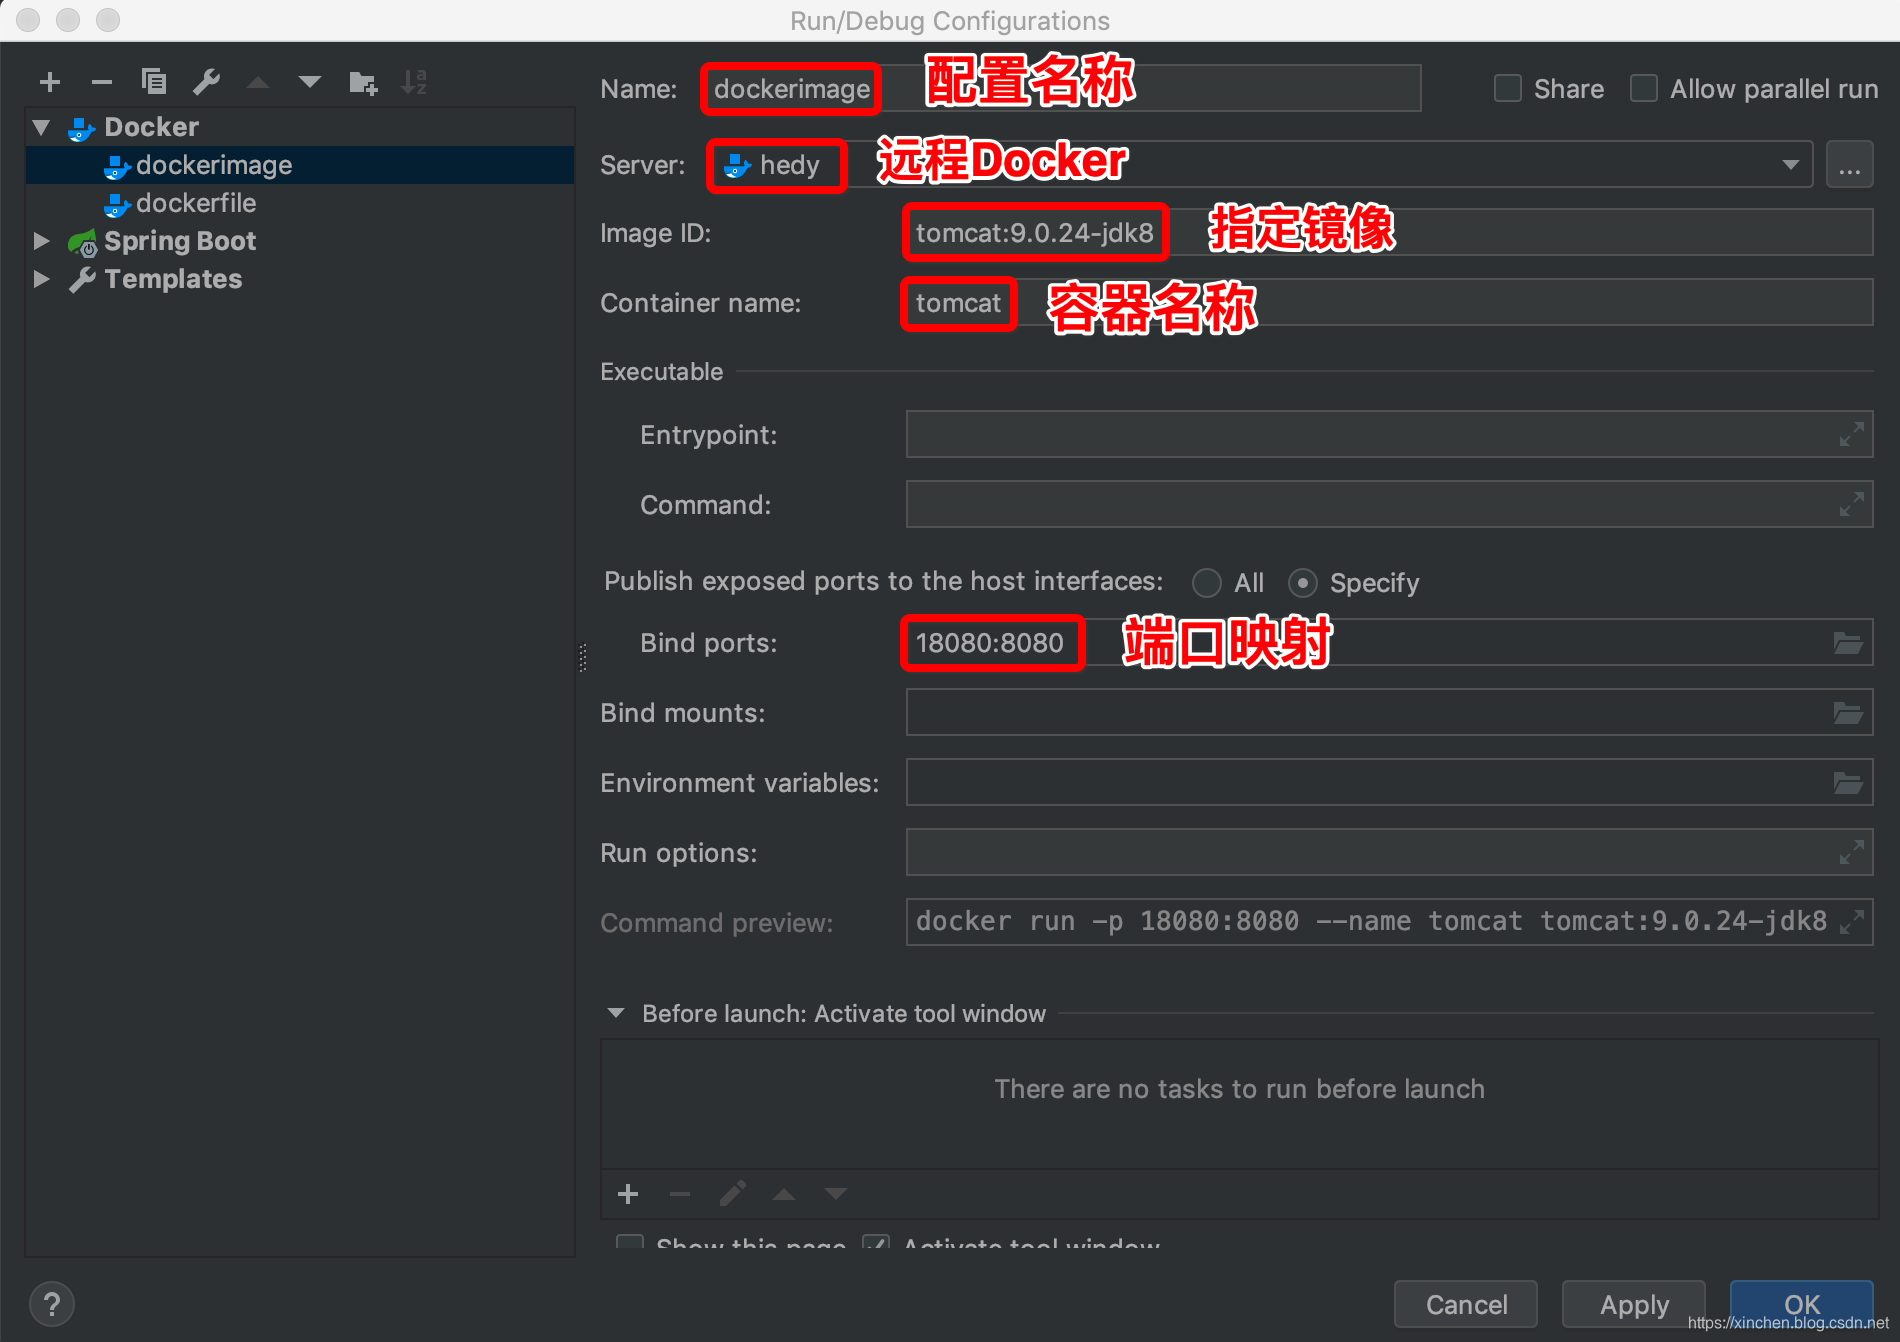Select the Specify ports radio button

pyautogui.click(x=1302, y=583)
